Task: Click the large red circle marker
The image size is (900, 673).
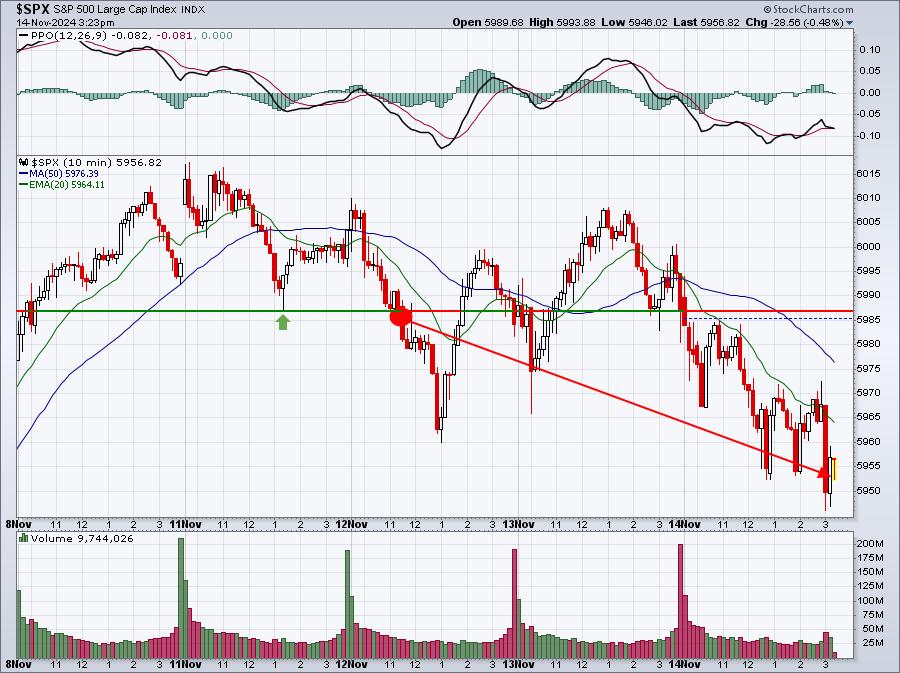Action: click(x=401, y=316)
